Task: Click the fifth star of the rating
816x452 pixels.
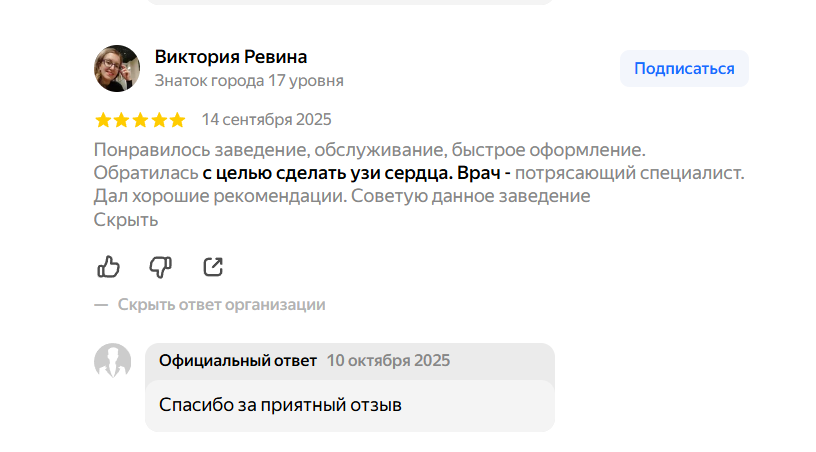Action: [x=177, y=120]
